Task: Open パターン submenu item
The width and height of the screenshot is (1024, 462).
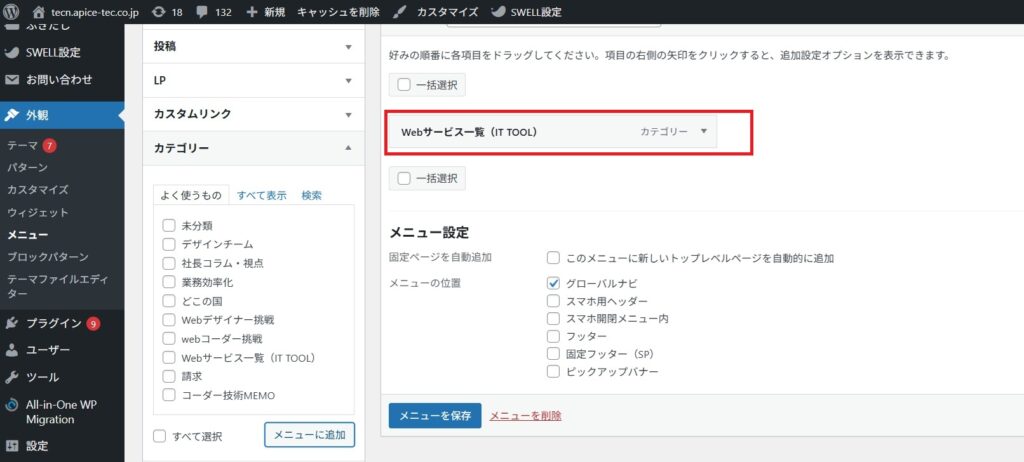Action: 27,167
